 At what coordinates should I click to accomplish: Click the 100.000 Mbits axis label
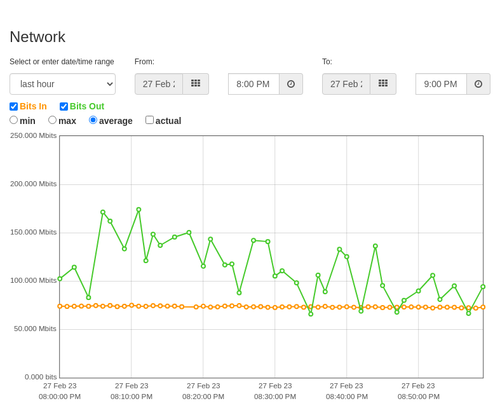(33, 281)
